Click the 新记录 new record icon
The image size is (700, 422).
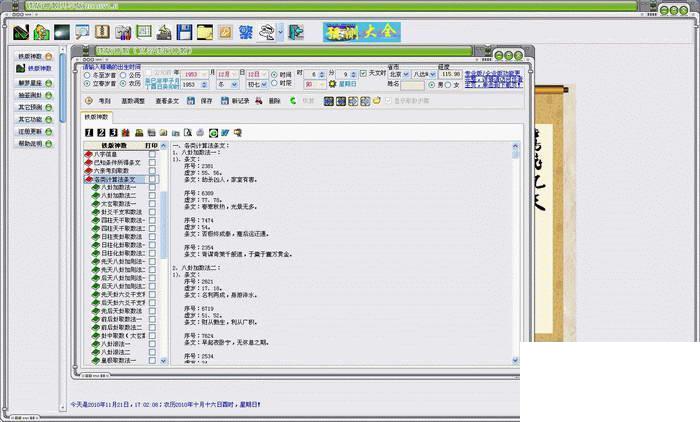(225, 101)
